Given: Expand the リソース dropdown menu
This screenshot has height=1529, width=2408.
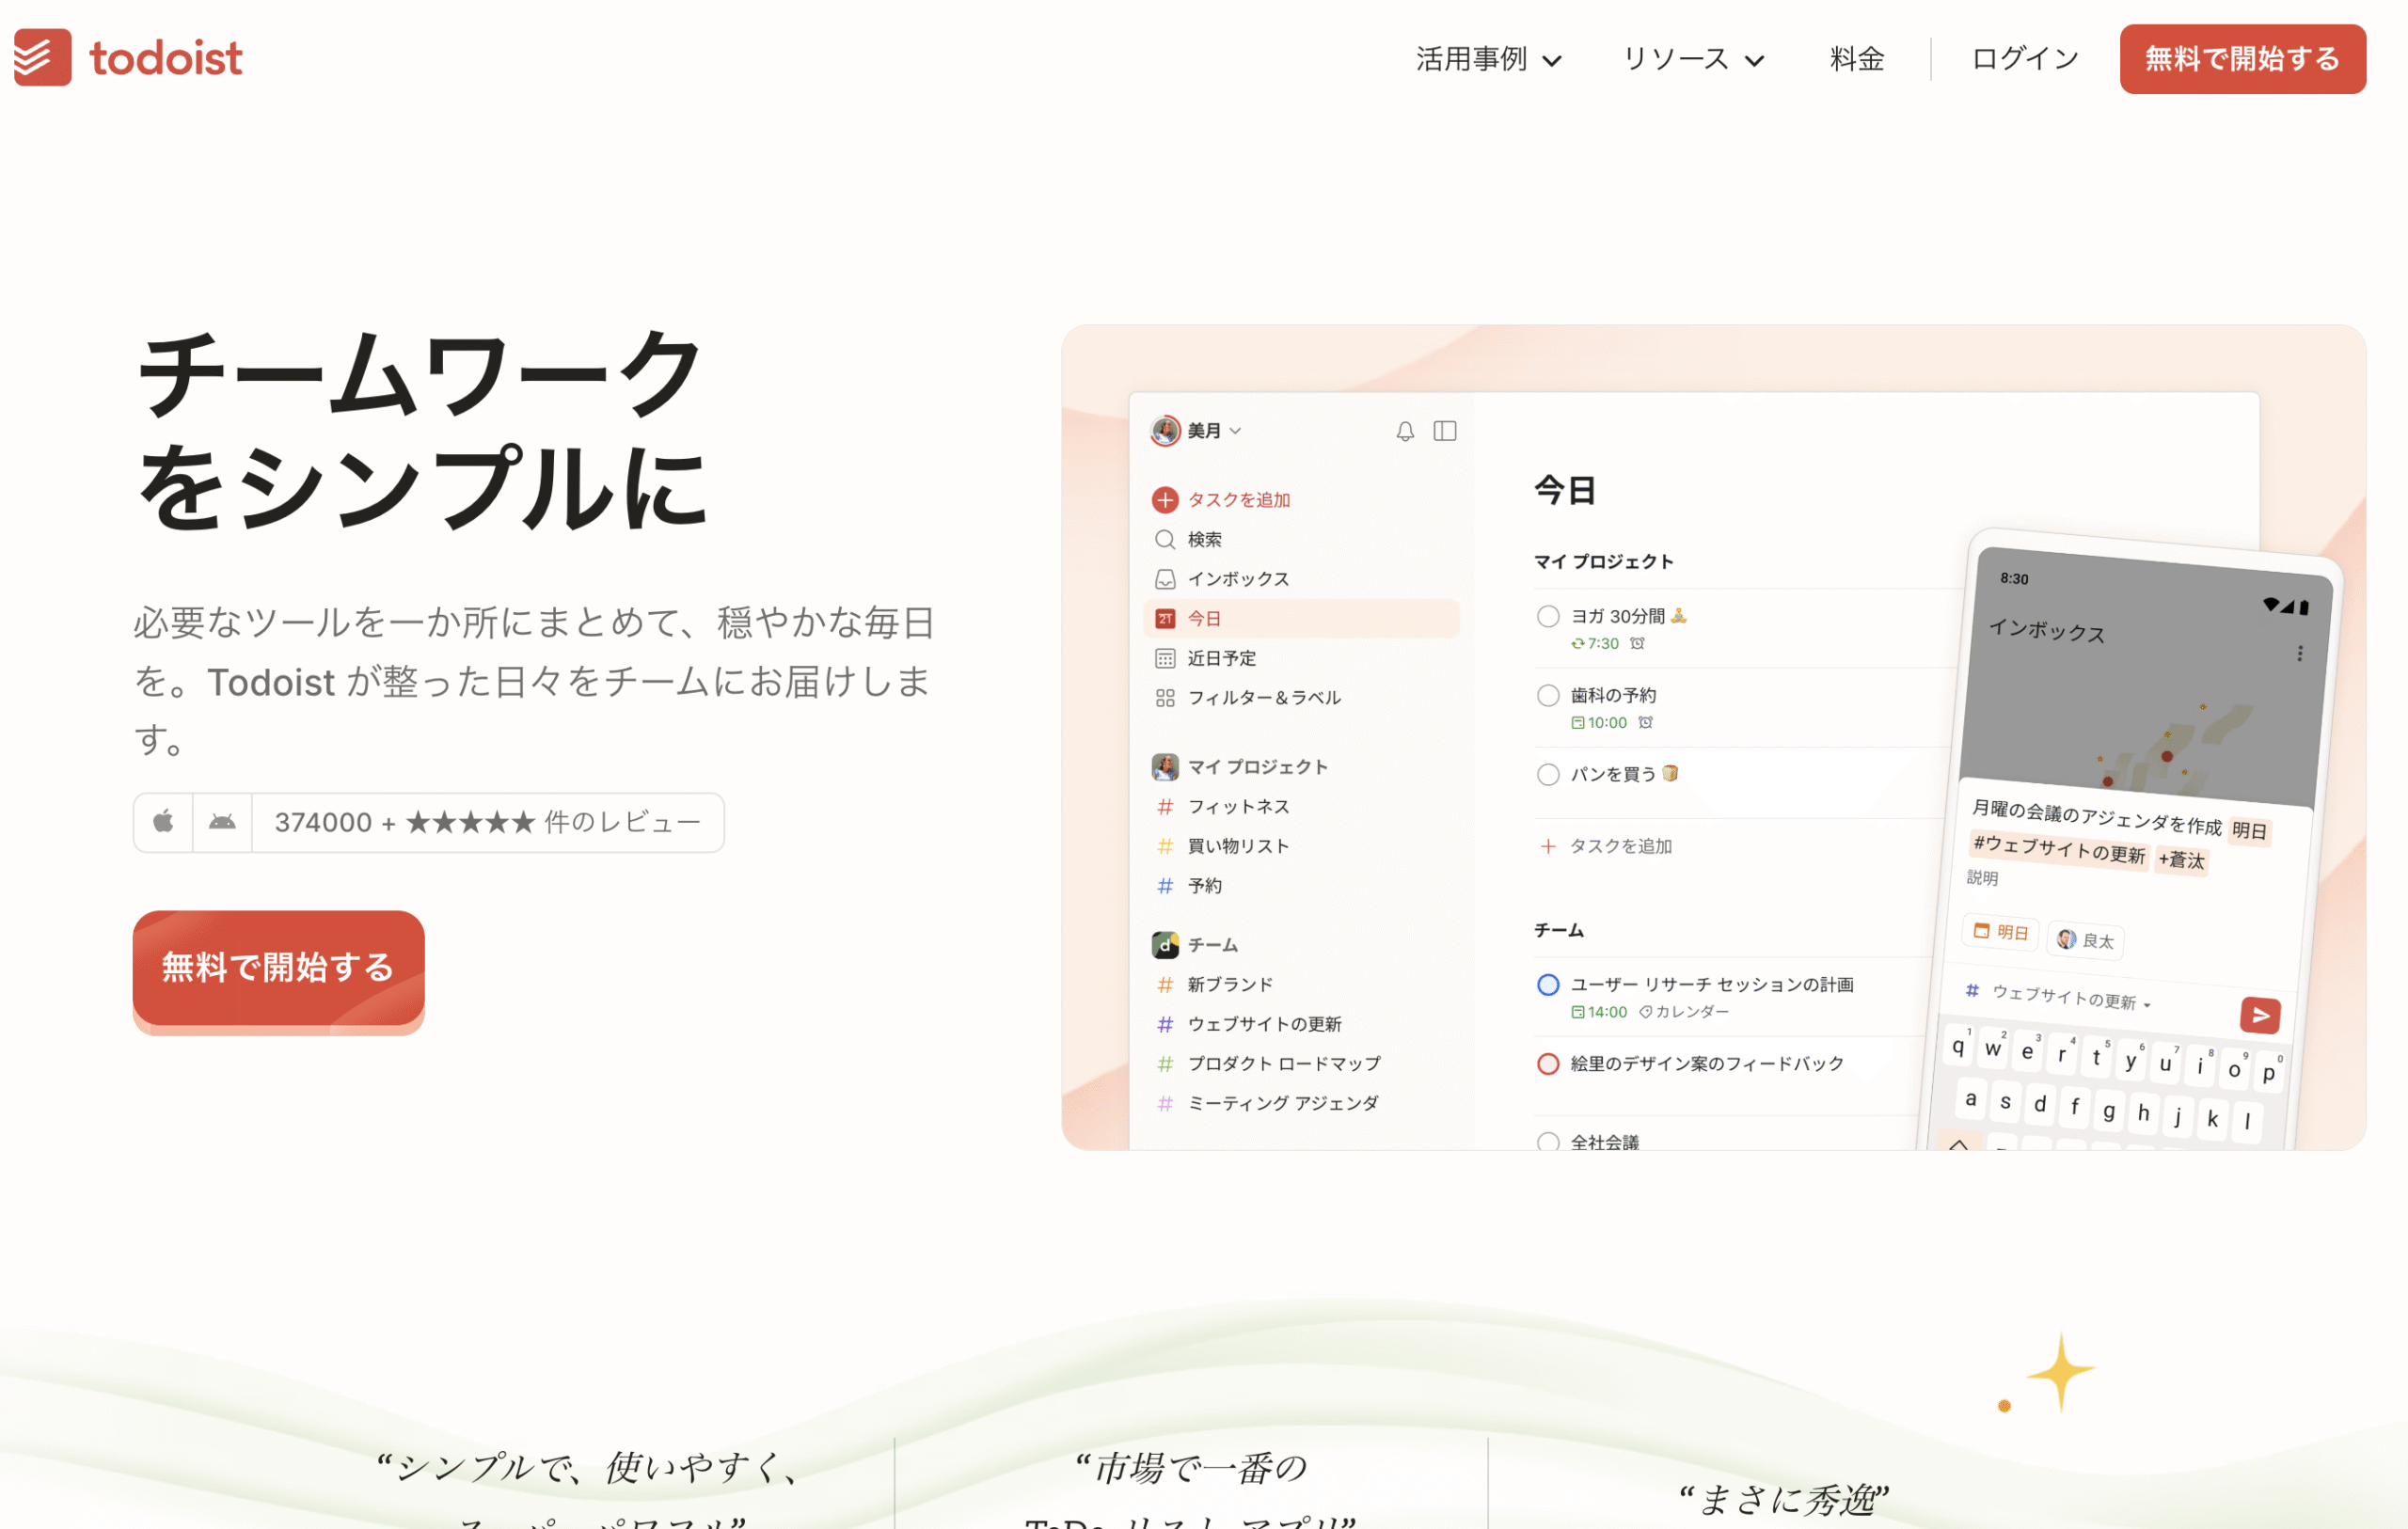Looking at the screenshot, I should (x=1692, y=59).
